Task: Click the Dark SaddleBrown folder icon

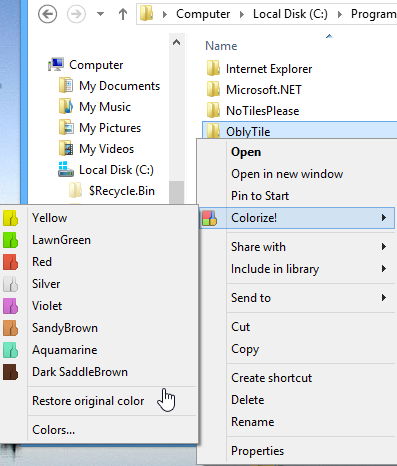Action: (10, 372)
